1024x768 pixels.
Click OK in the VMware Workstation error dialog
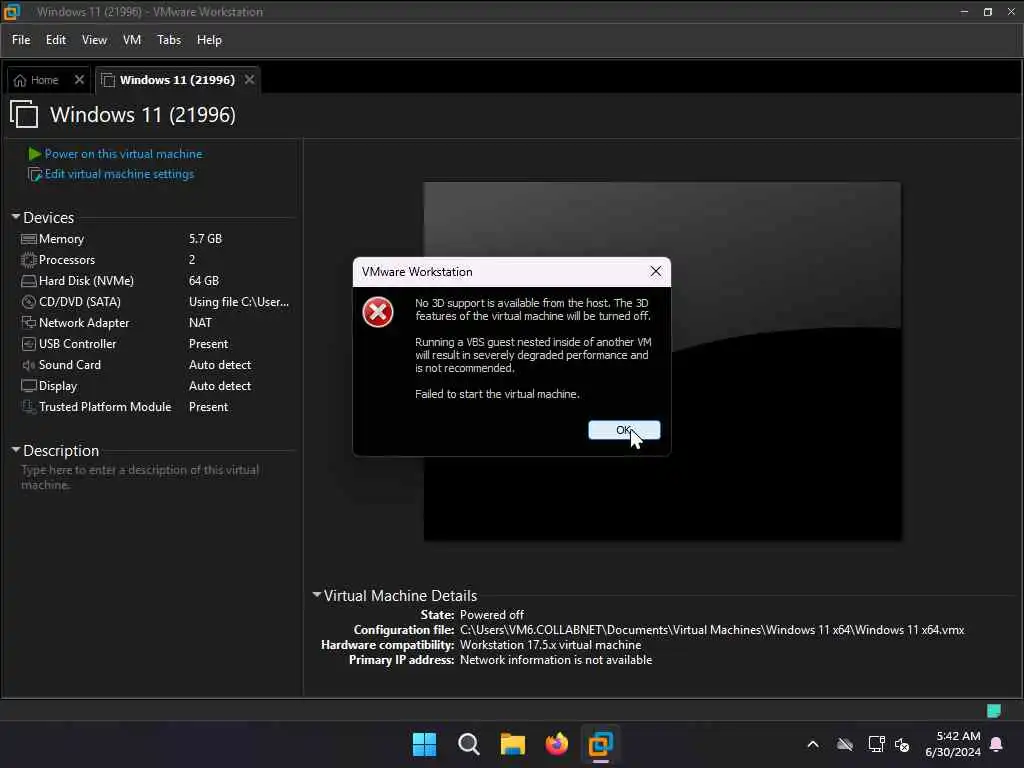pyautogui.click(x=624, y=430)
